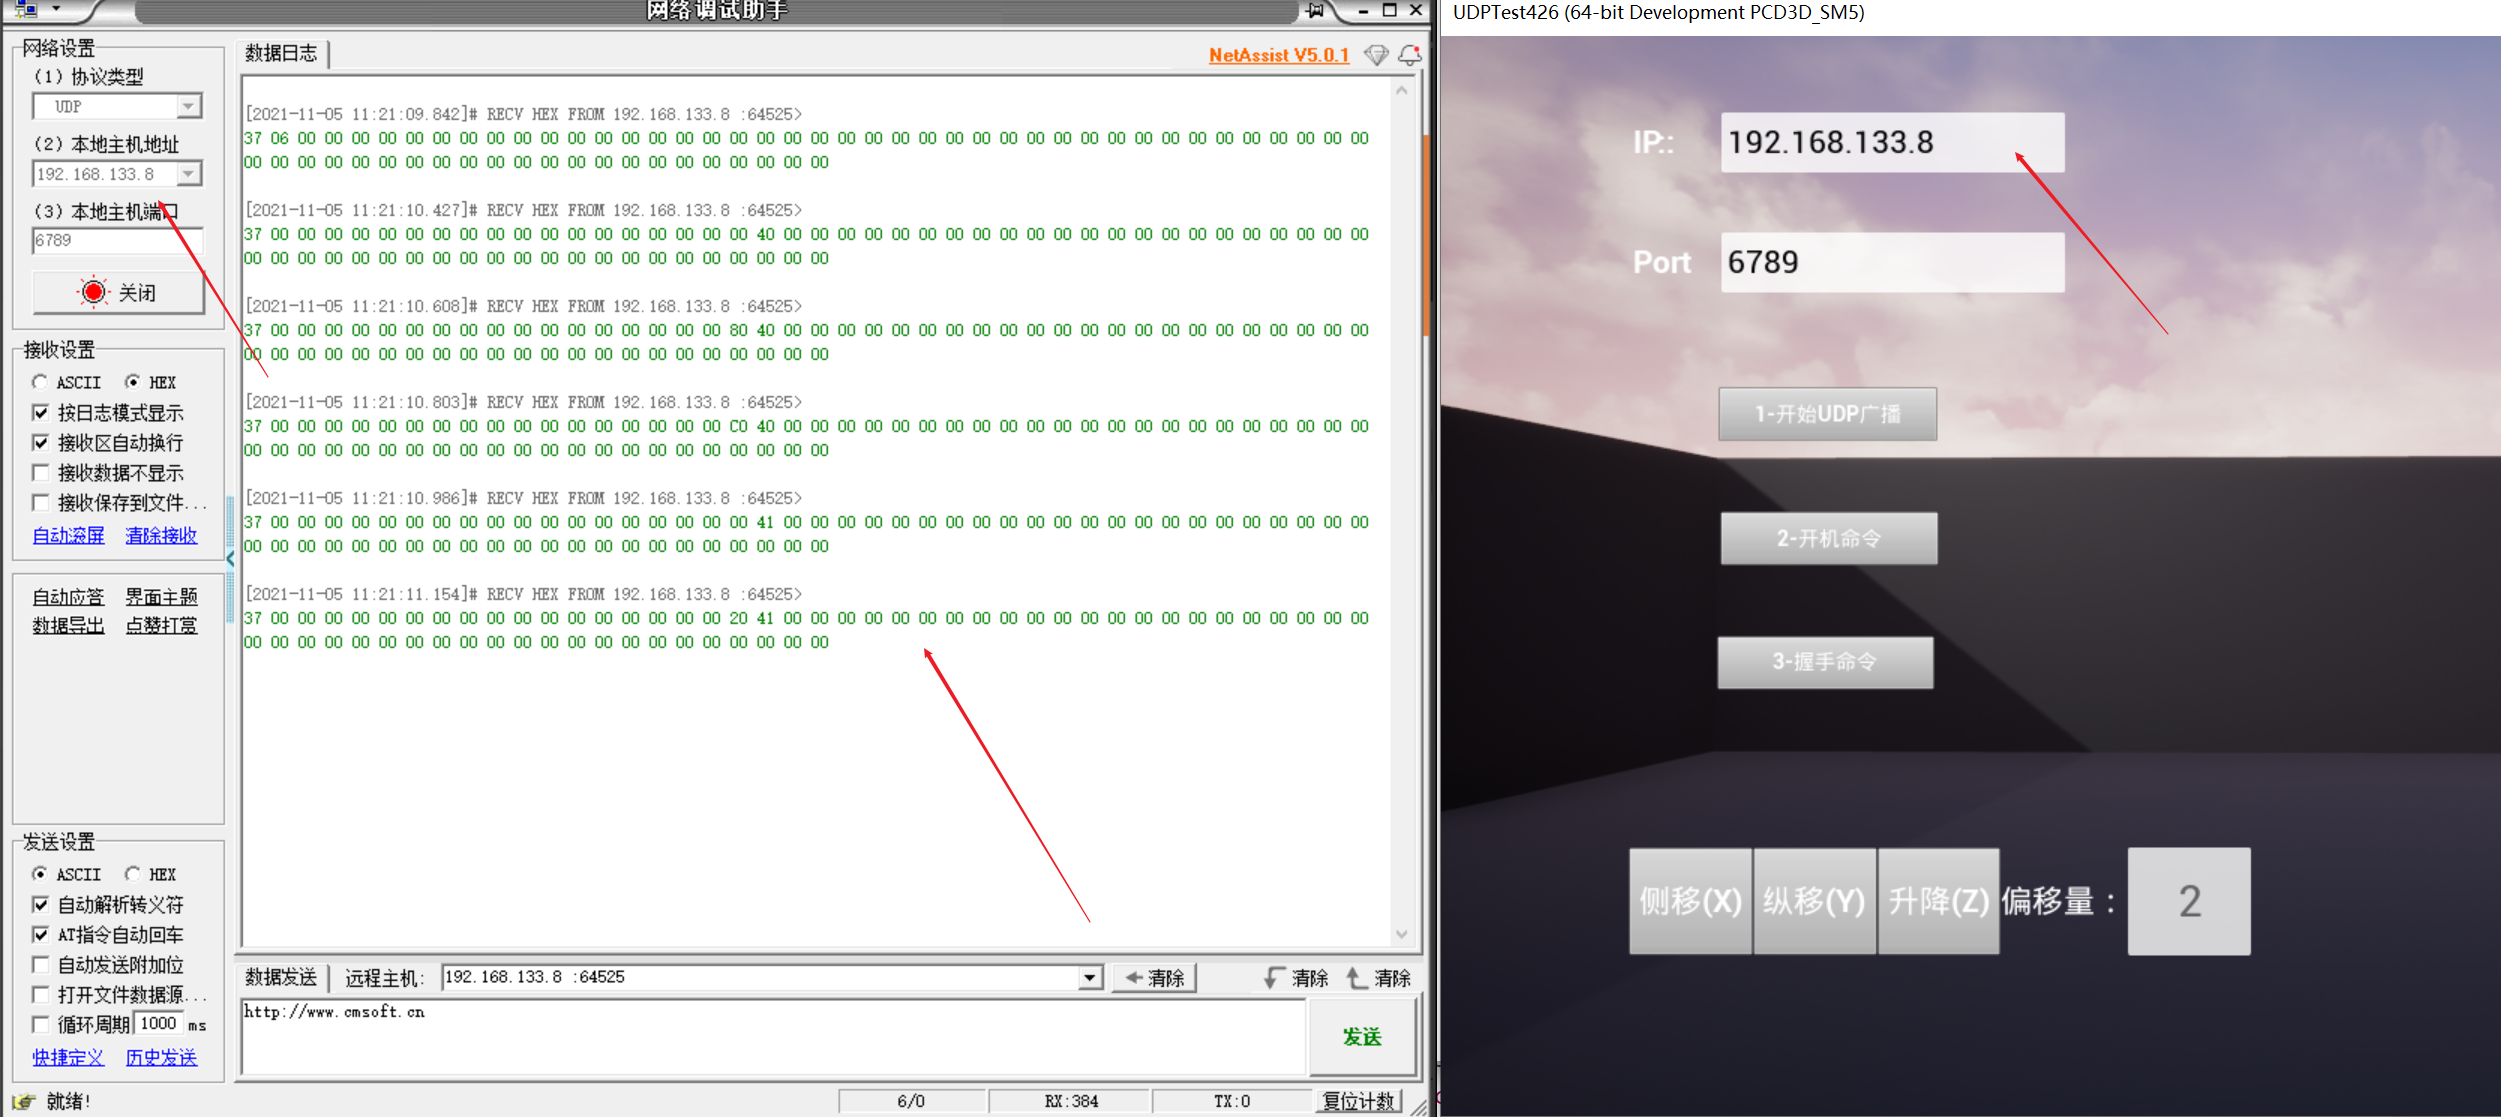Click the up-arrow 清除 button

(x=1378, y=978)
